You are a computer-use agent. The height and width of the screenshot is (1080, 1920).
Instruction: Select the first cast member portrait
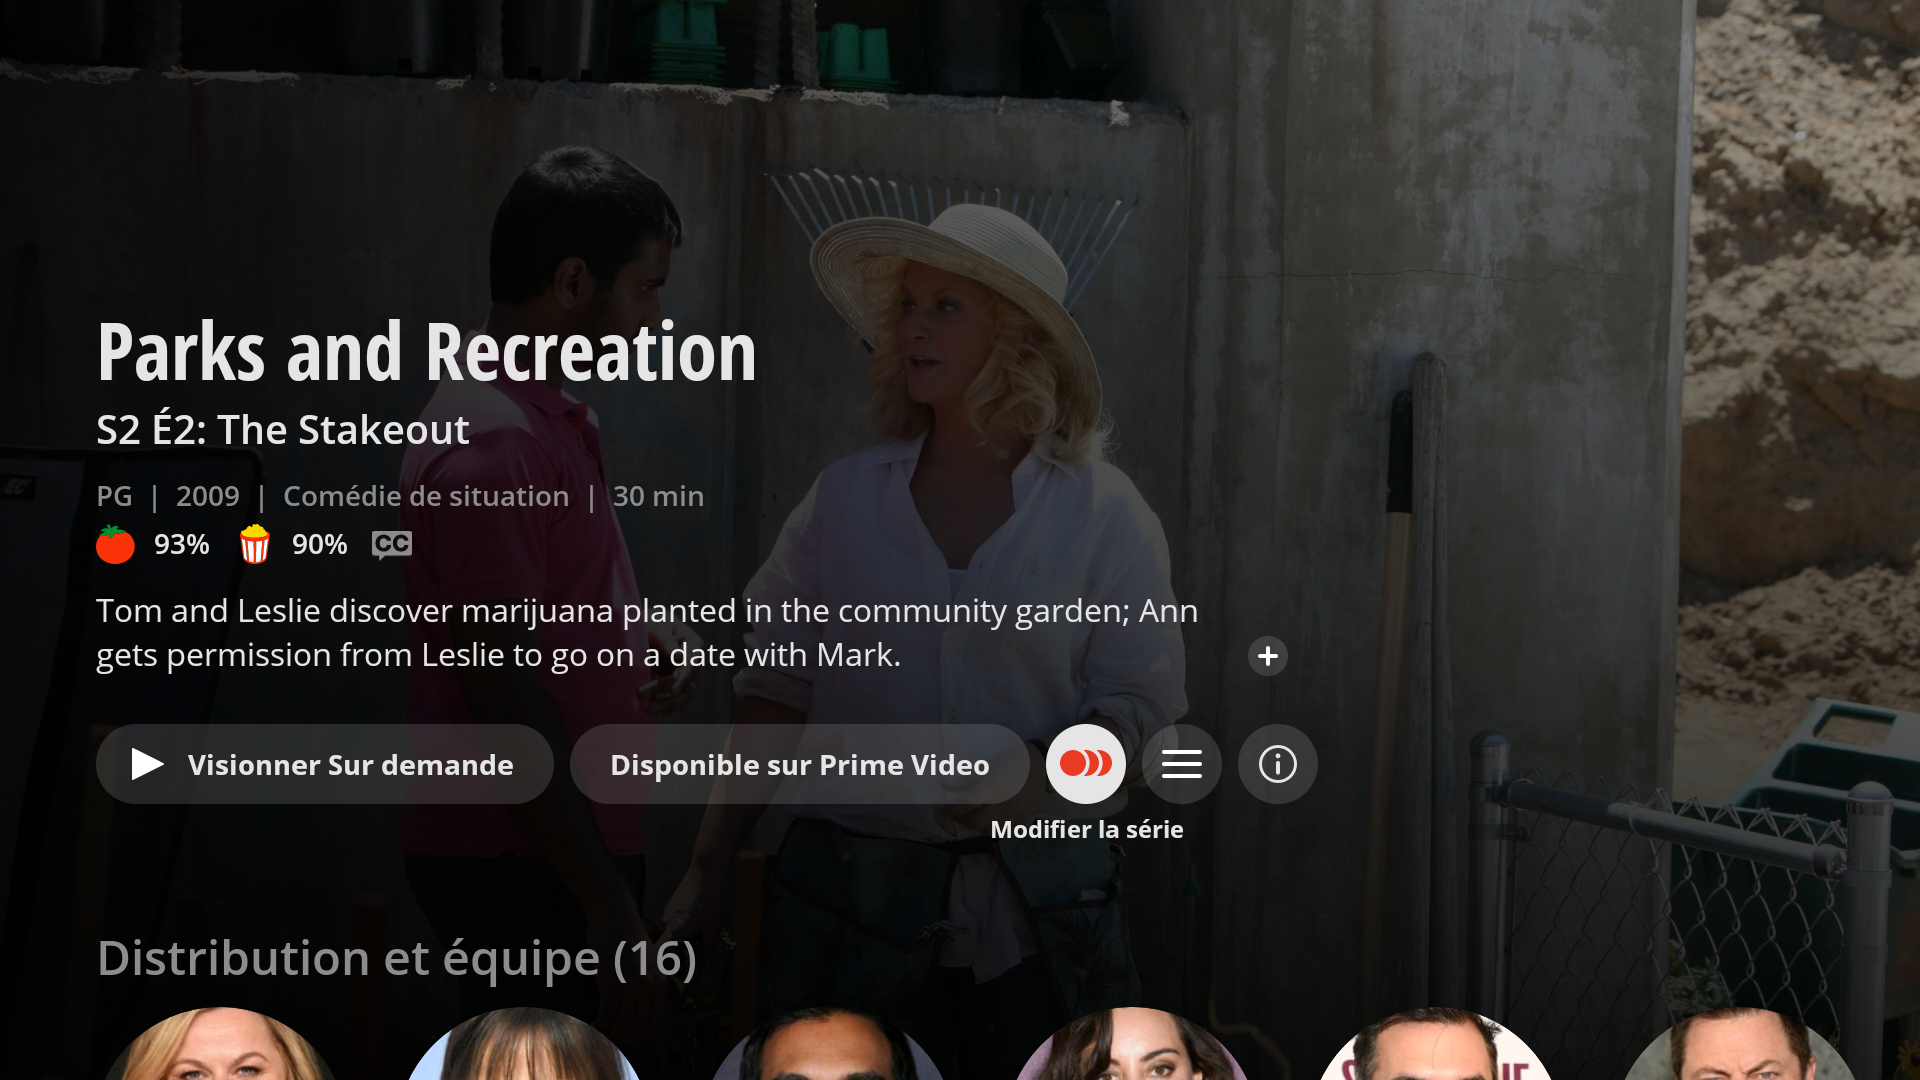(219, 1044)
